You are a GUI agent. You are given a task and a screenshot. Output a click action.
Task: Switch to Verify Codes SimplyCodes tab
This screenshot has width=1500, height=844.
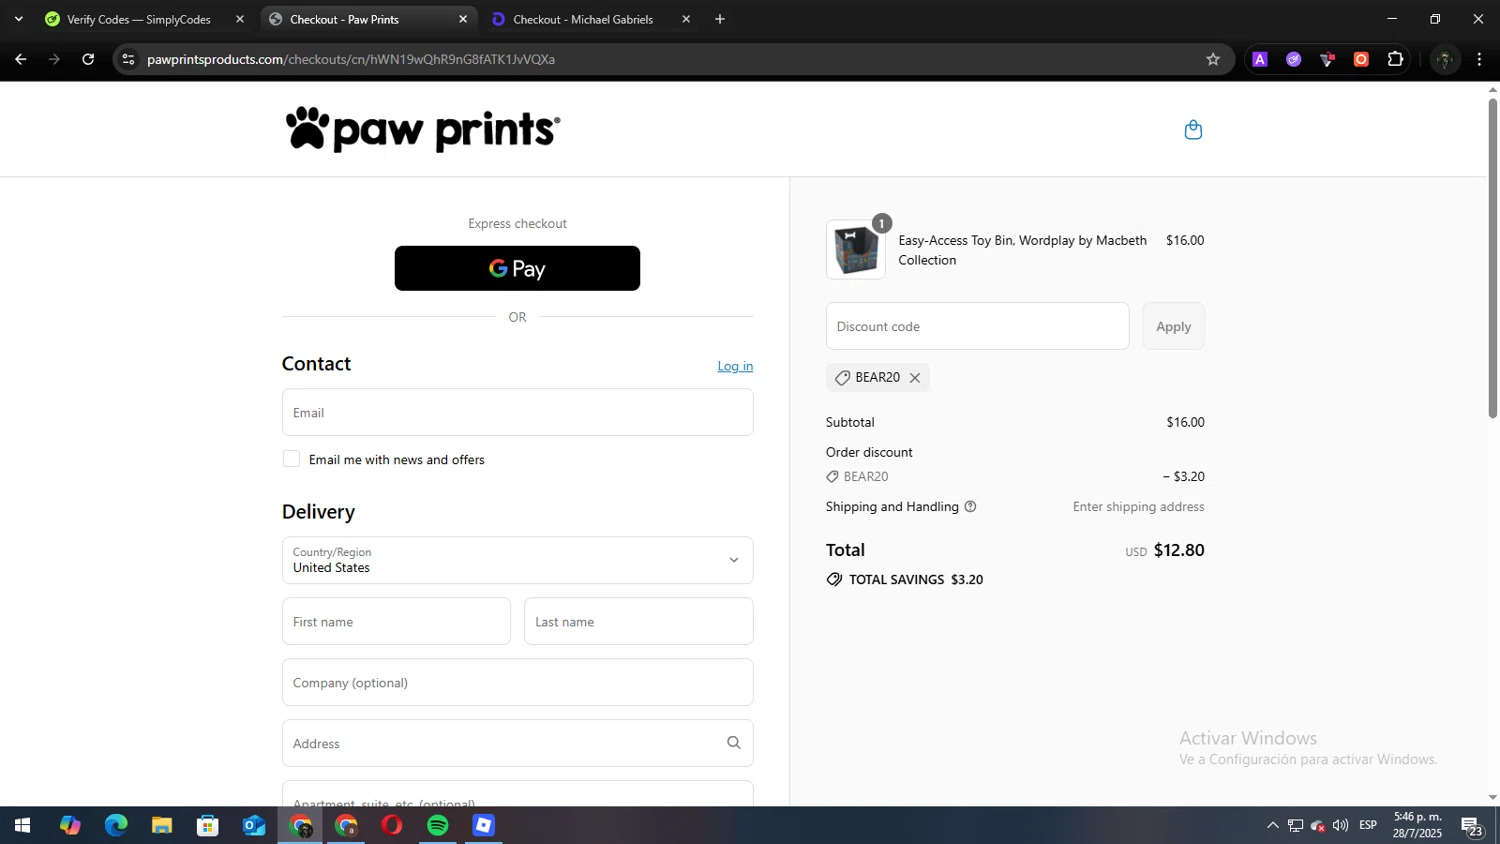(x=139, y=19)
